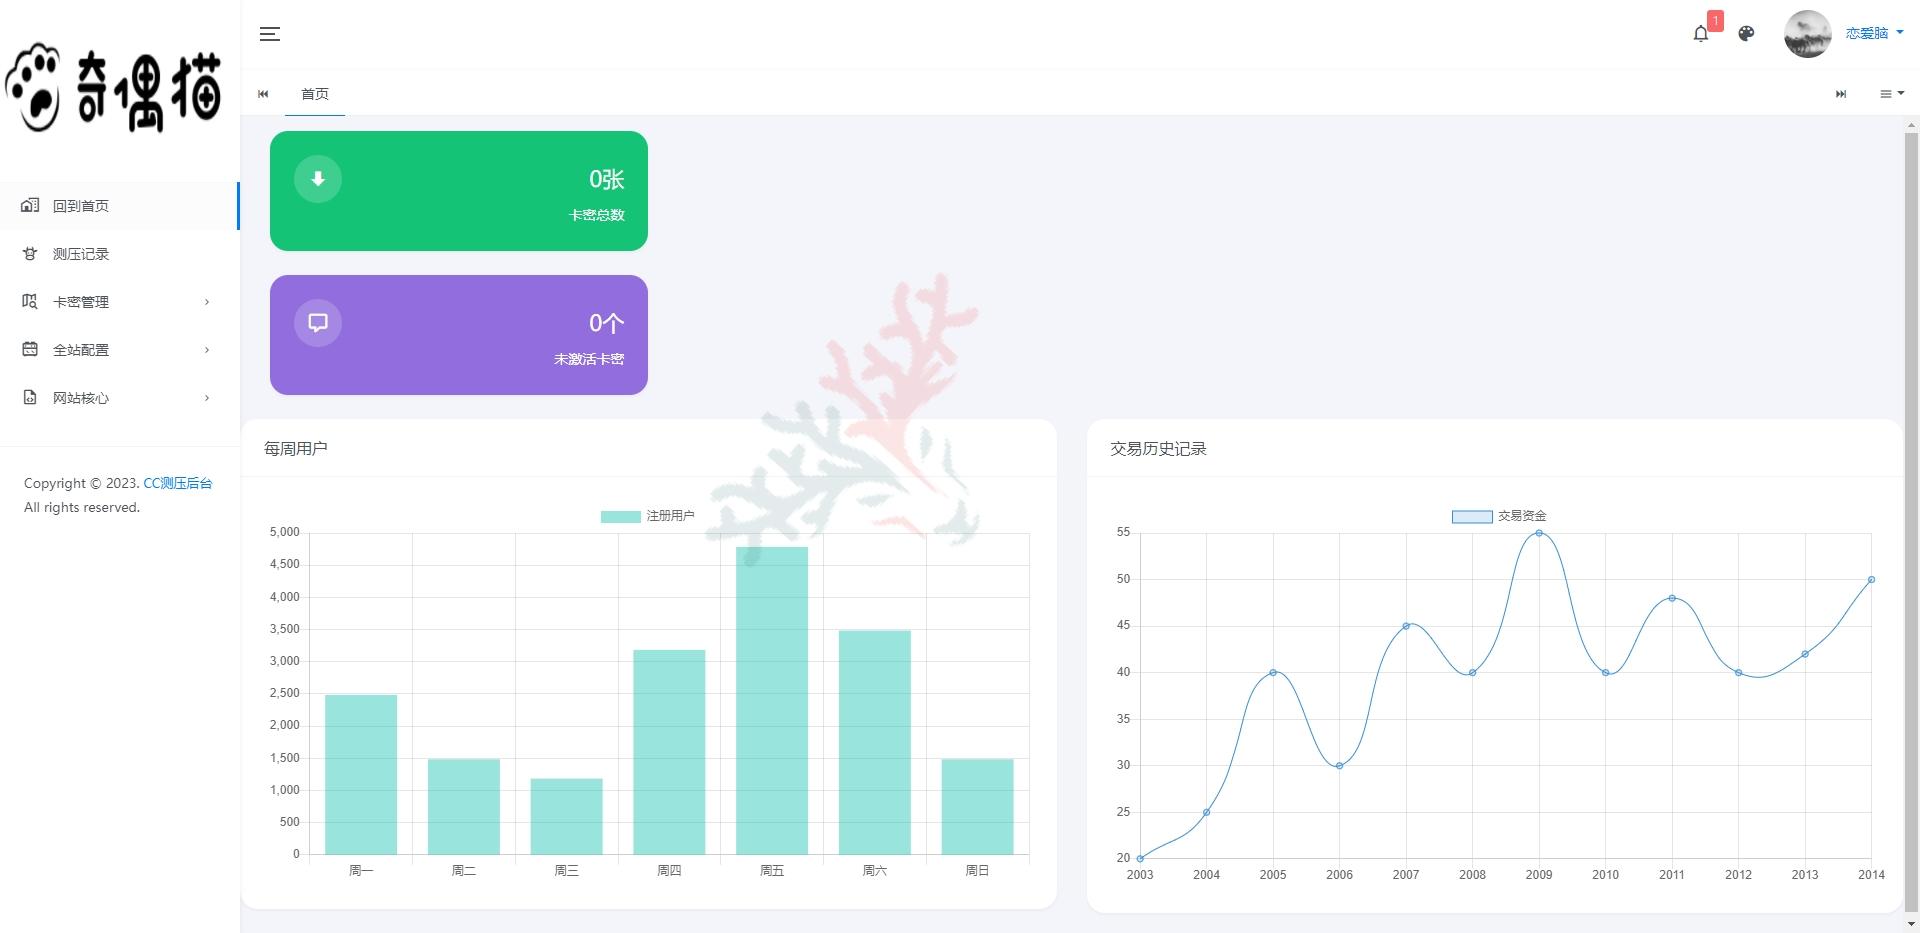The width and height of the screenshot is (1920, 933).
Task: Open the 恋爱脑 user dropdown
Action: pos(1874,34)
